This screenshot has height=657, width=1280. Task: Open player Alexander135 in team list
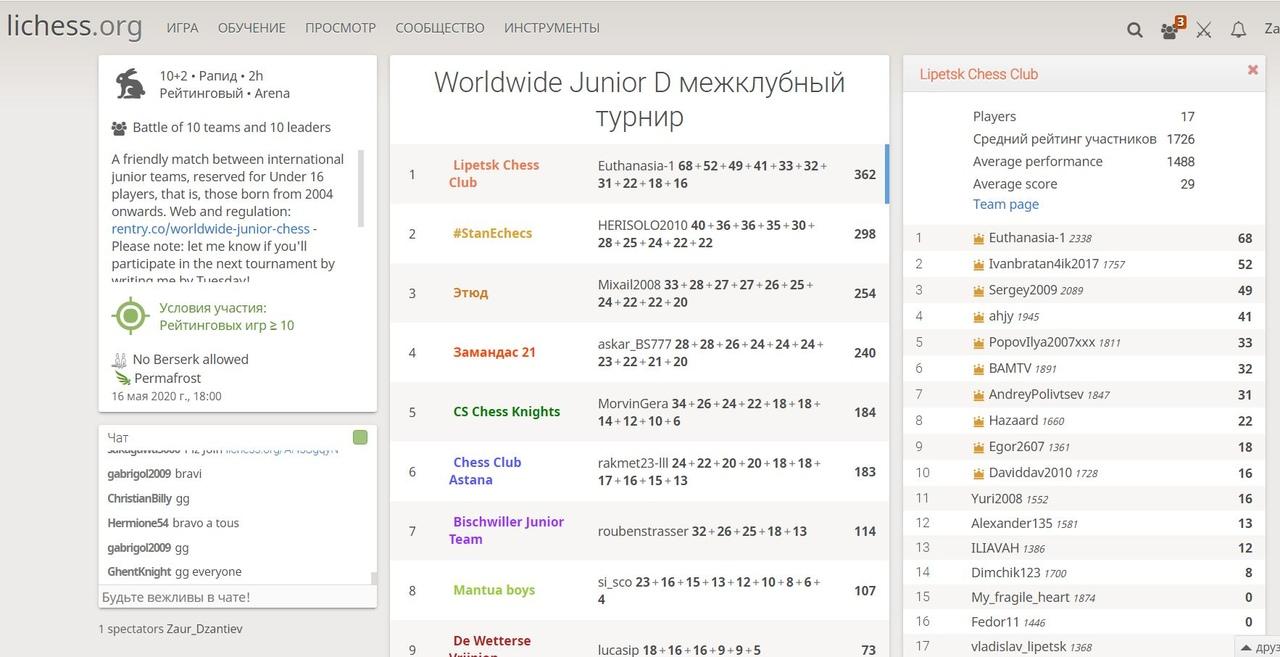tap(1011, 523)
